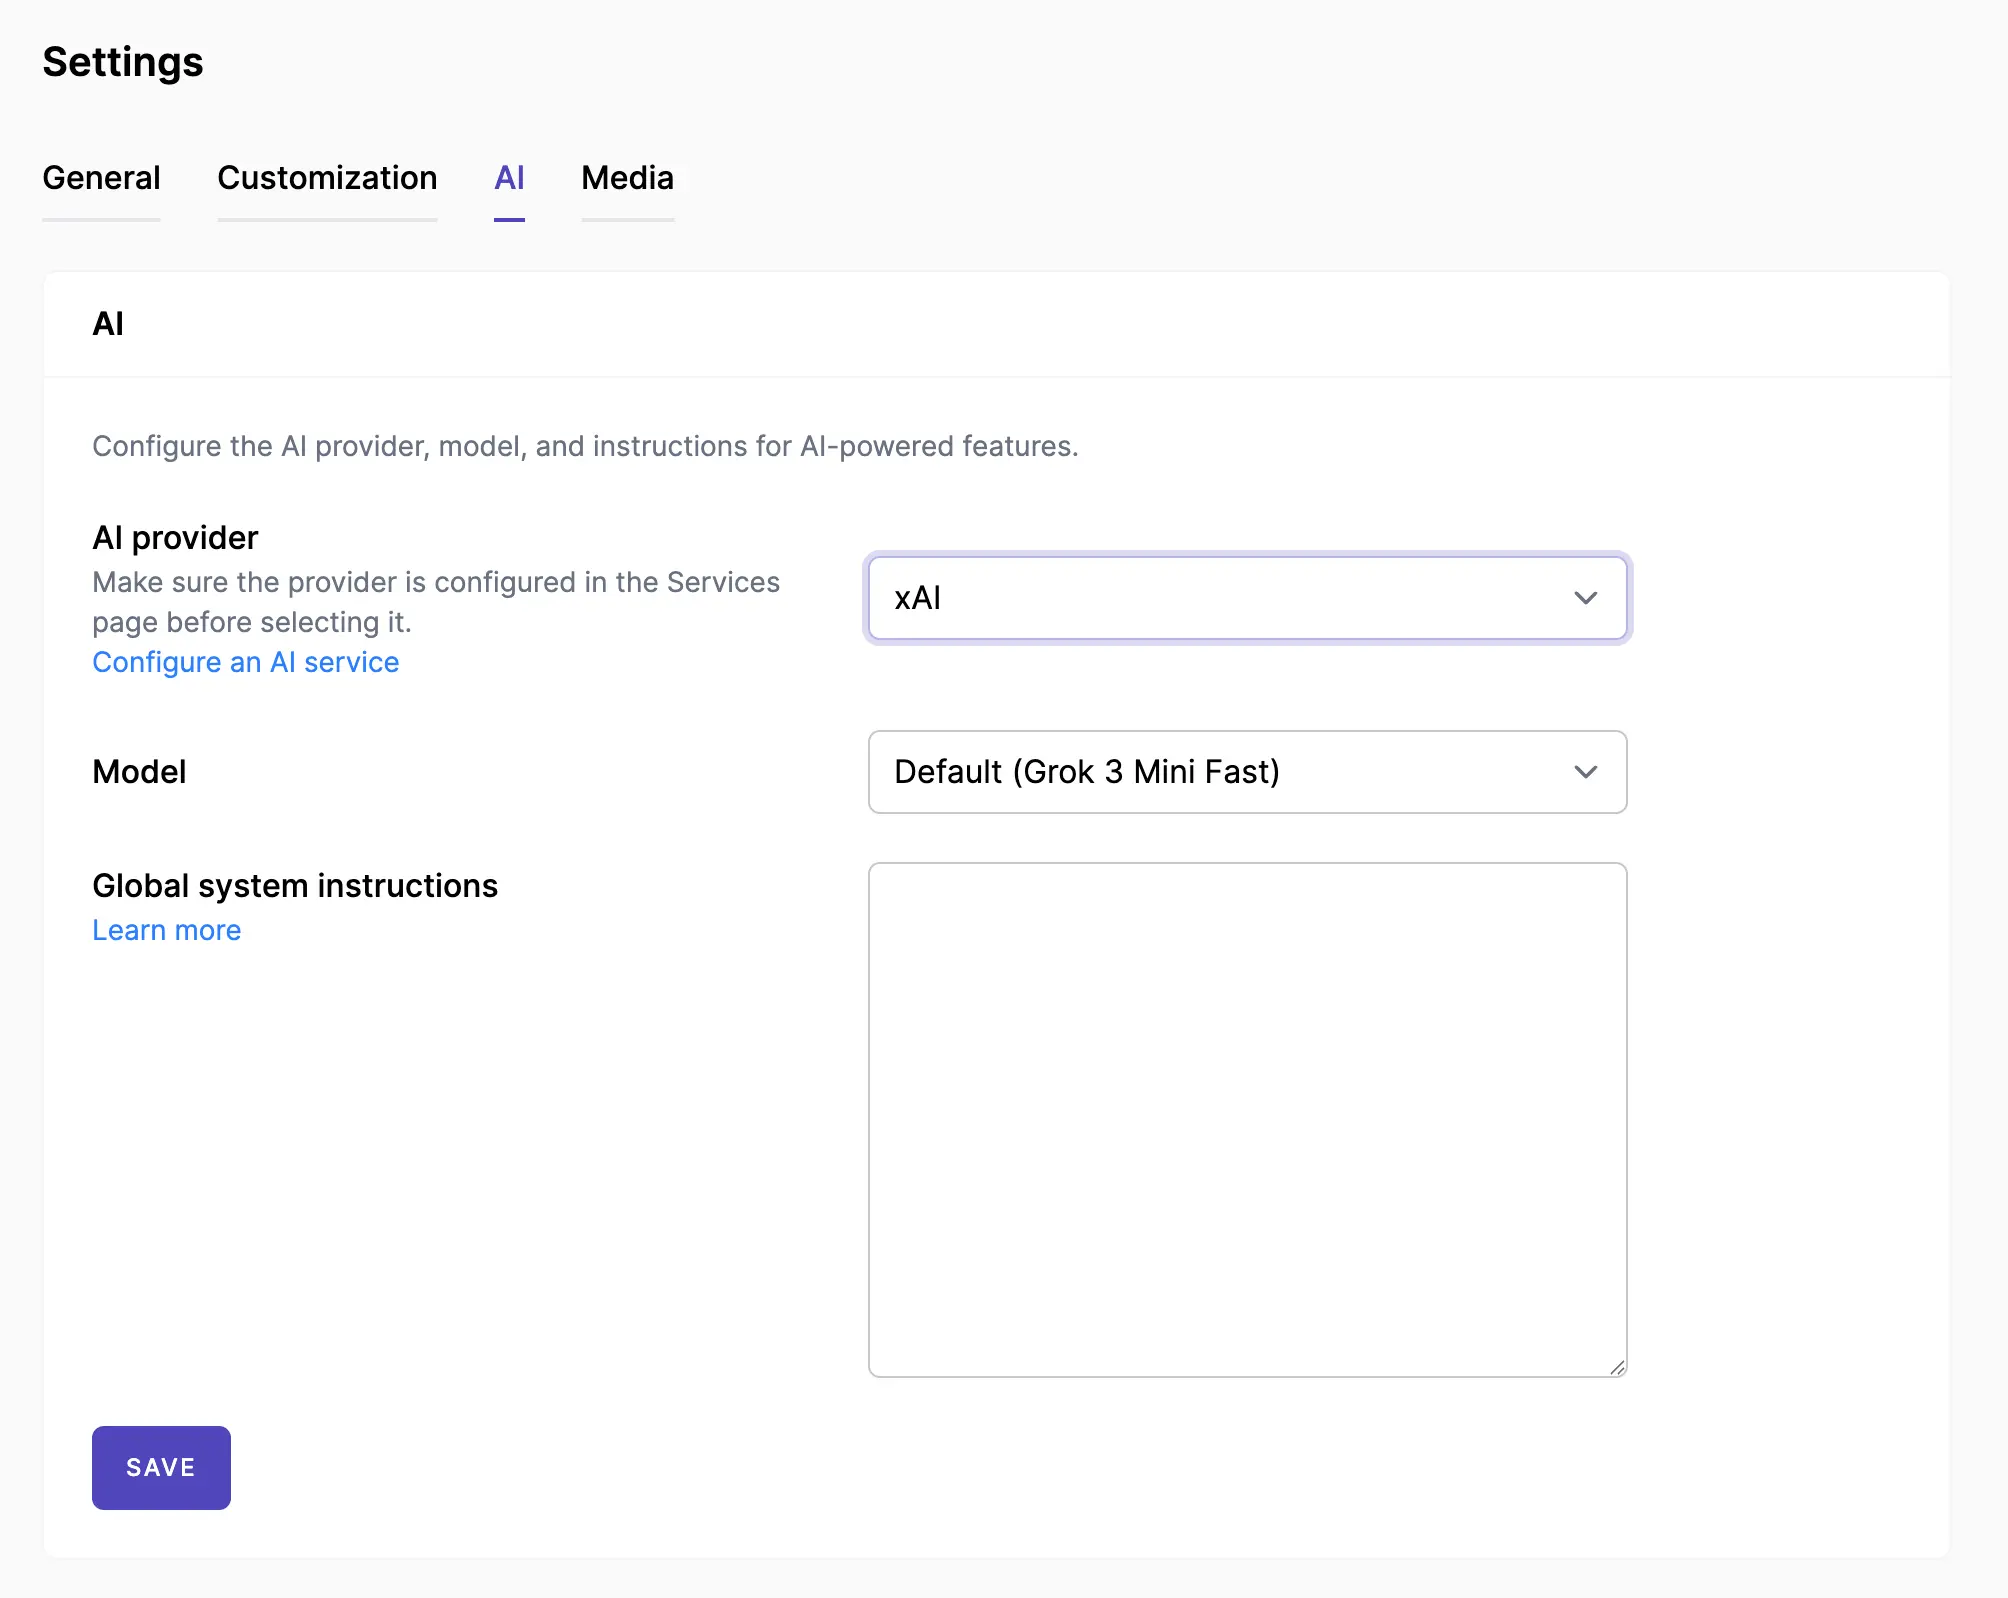Select the AI tab
Image resolution: width=2008 pixels, height=1598 pixels.
point(510,178)
